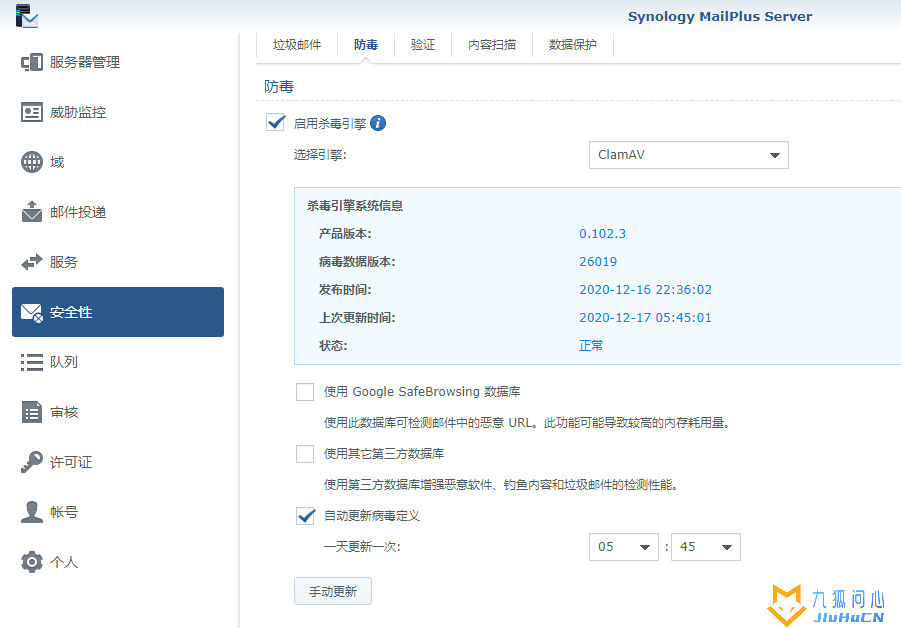
Task: Switch to the 验证 tab
Action: (x=423, y=45)
